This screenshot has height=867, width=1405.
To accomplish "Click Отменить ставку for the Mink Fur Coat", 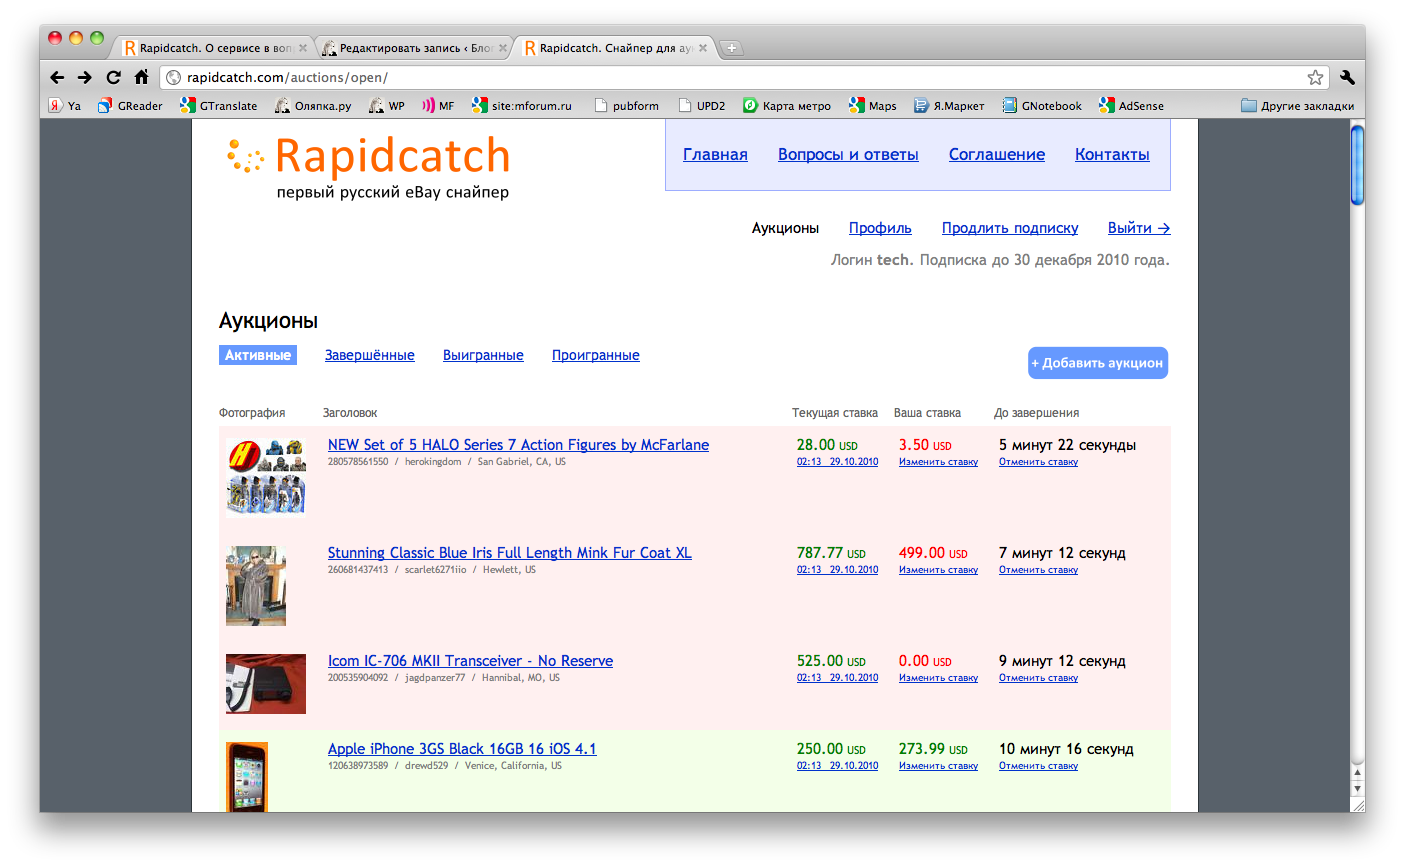I will point(1038,570).
